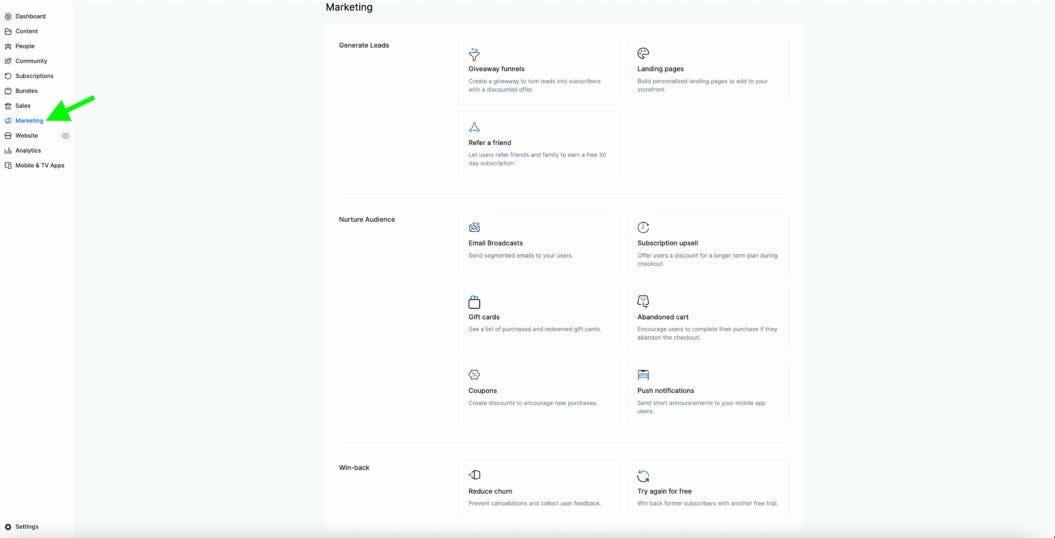Select the Push notifications title

point(665,391)
